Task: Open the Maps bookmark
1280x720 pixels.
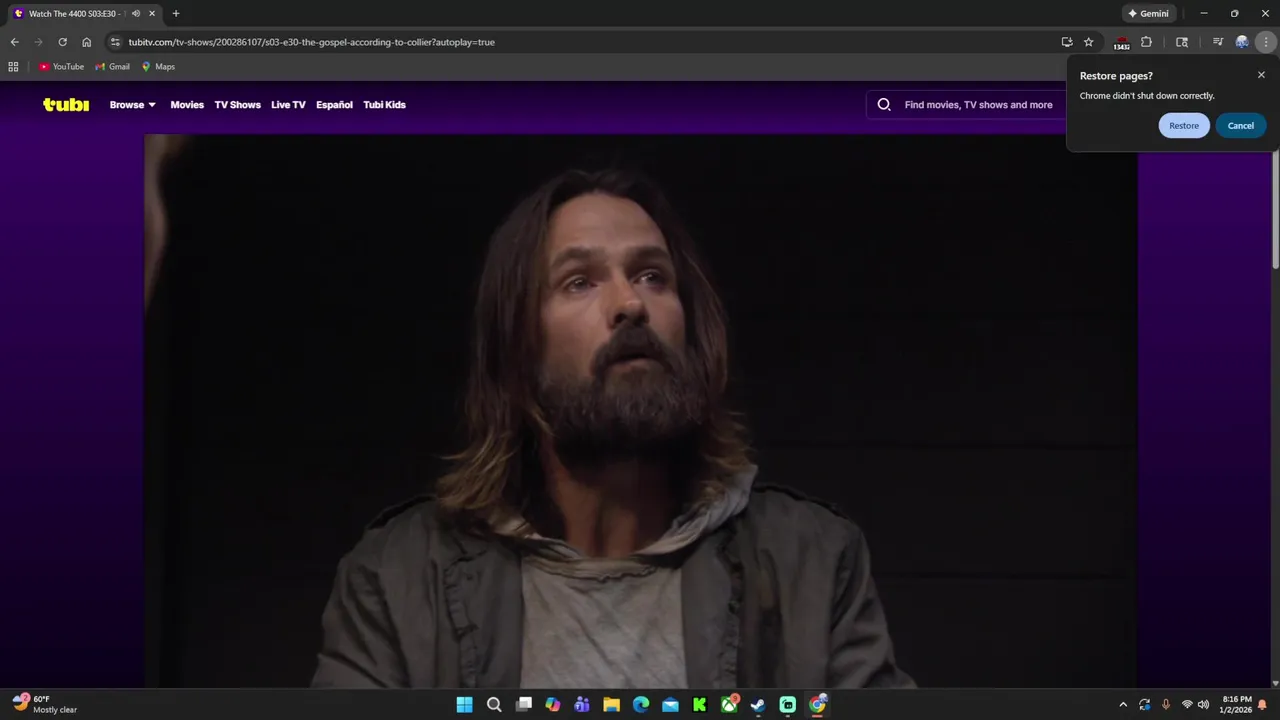Action: 159,67
